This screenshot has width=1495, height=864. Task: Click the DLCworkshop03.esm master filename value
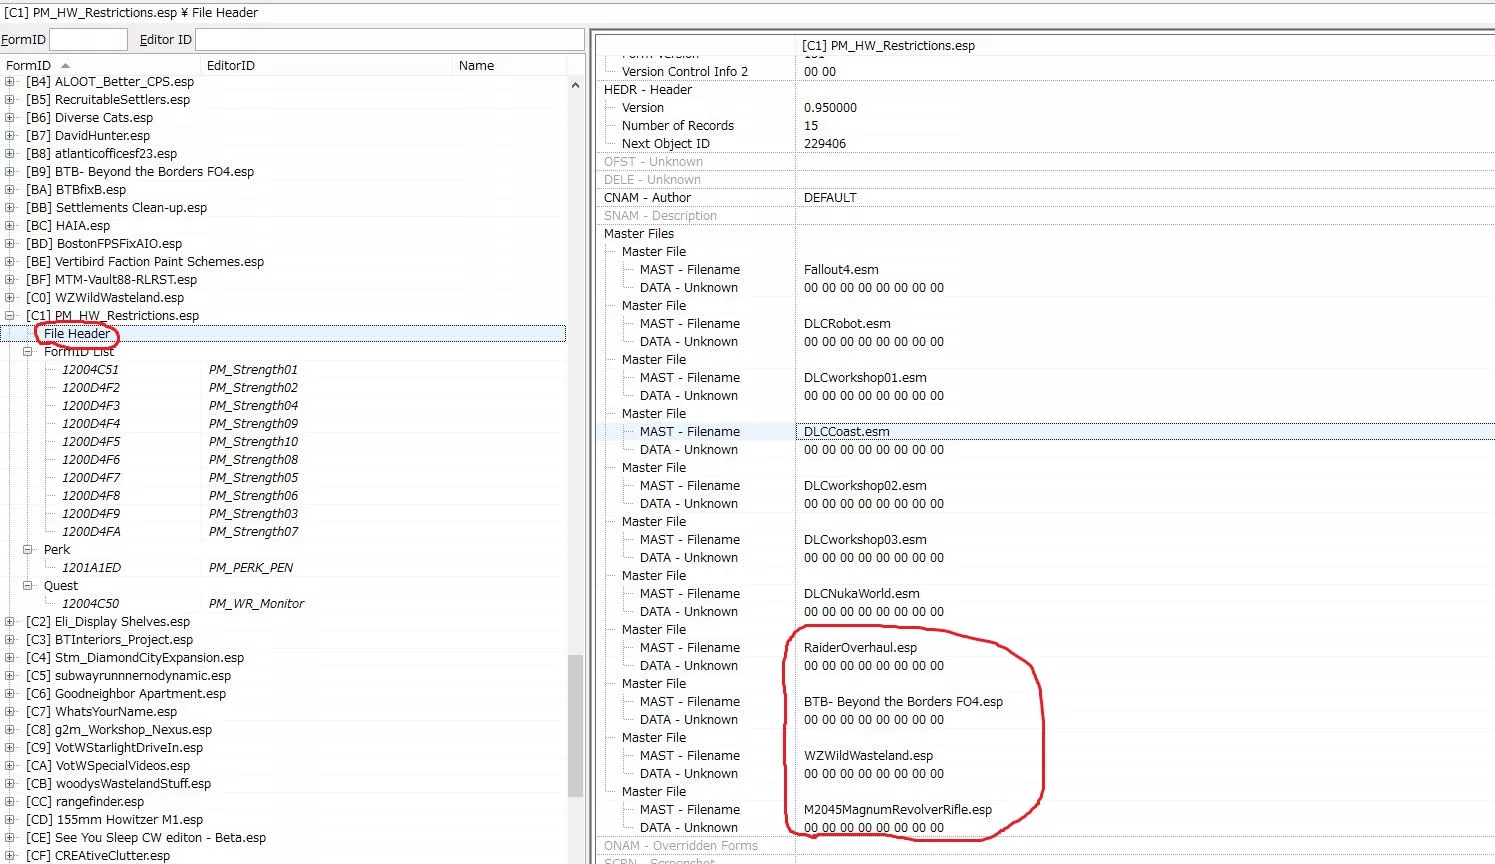pos(865,540)
